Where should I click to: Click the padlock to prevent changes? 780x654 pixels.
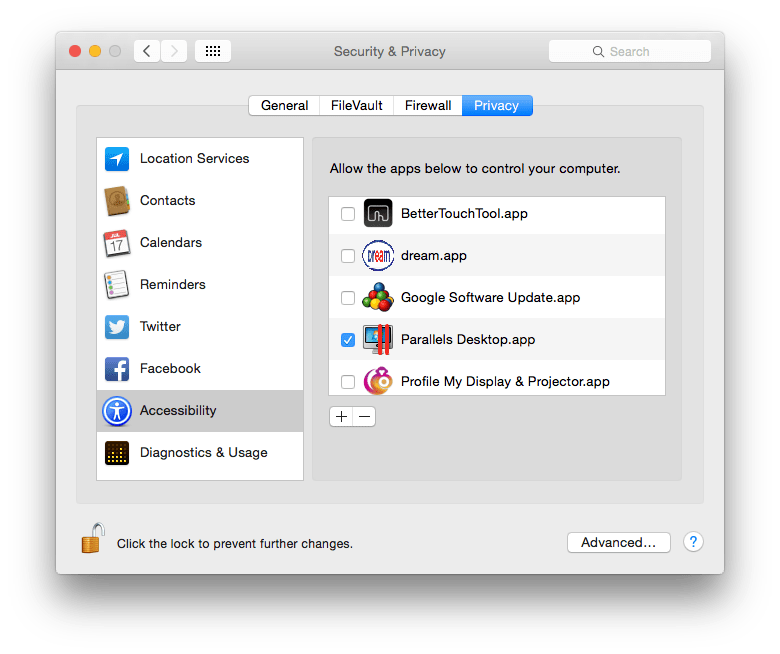92,539
